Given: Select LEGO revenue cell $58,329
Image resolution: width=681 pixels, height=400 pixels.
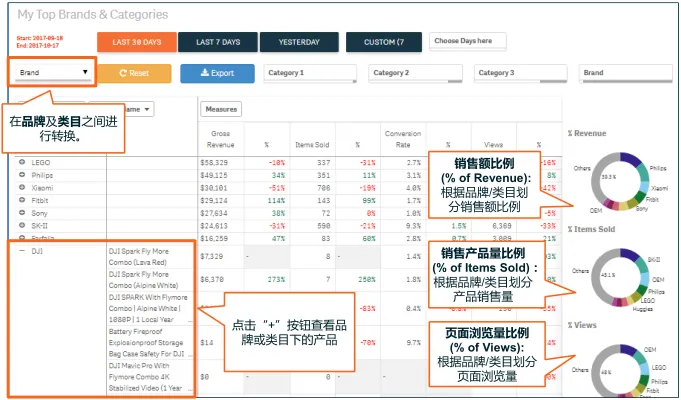Looking at the screenshot, I should click(214, 162).
